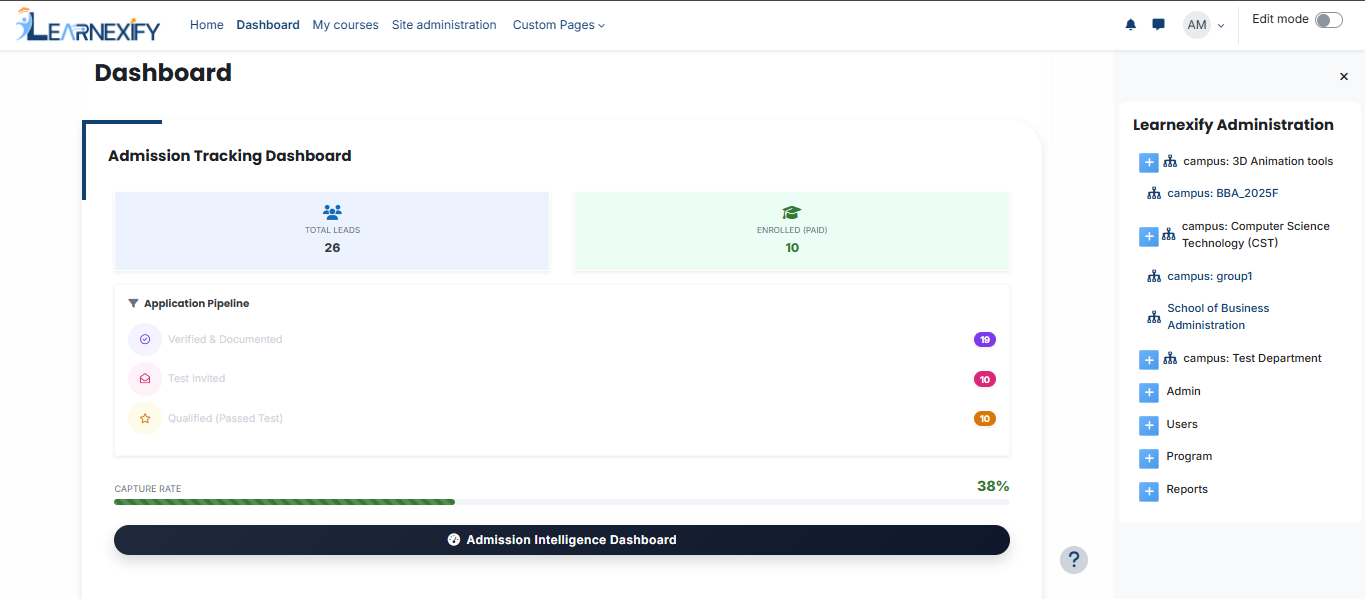Click the Verified & Documented check icon

click(145, 340)
